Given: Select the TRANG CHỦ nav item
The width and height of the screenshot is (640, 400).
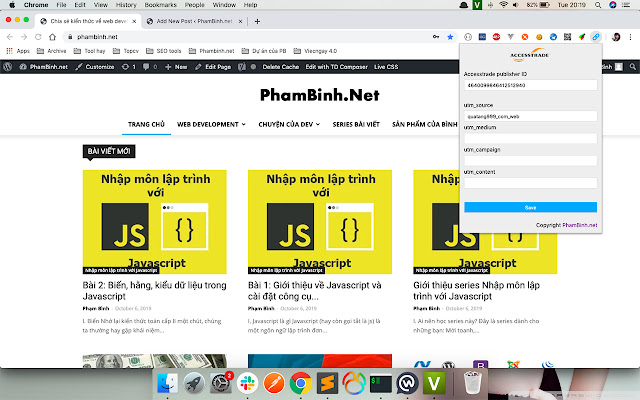Looking at the screenshot, I should (146, 124).
